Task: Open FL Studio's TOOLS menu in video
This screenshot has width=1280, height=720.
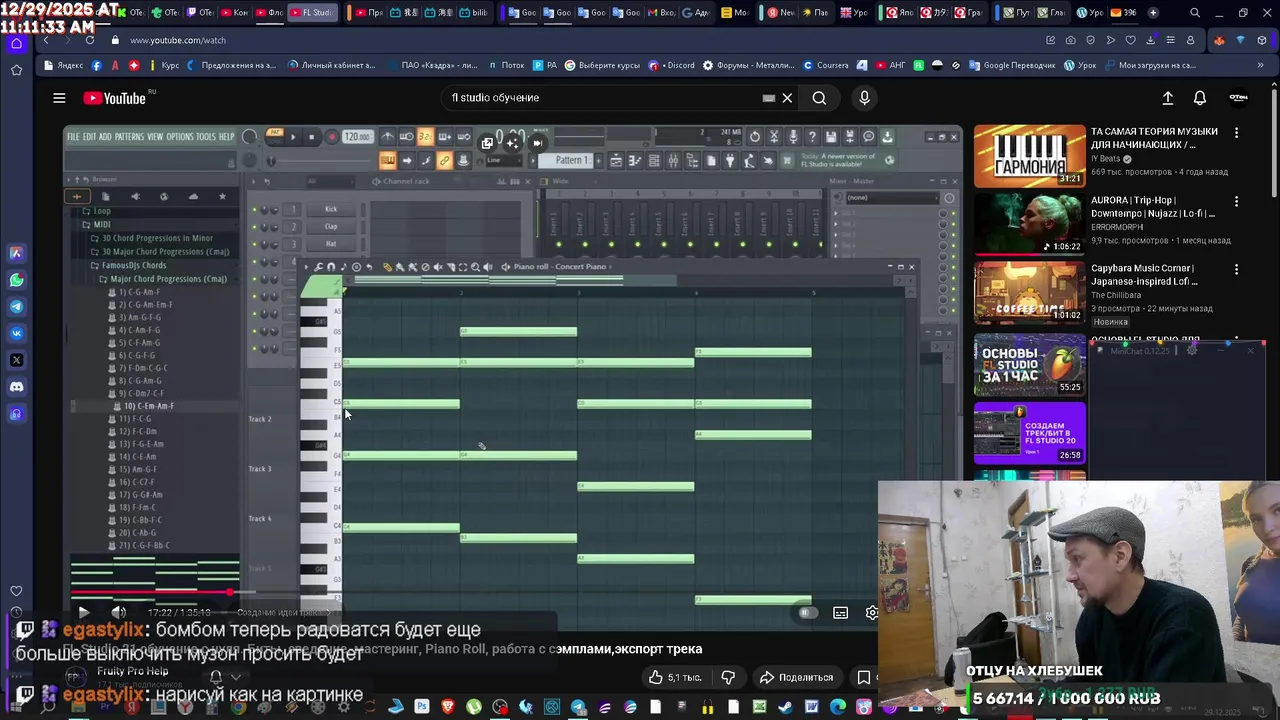Action: coord(206,137)
